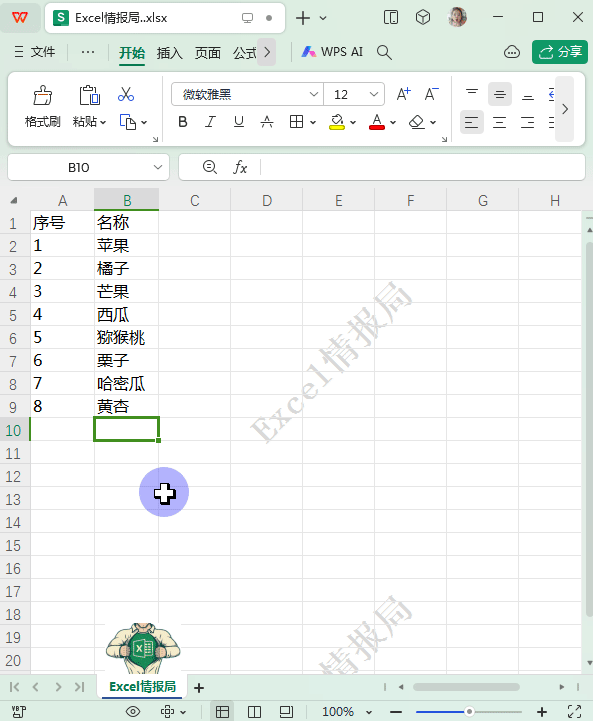Expand fill color dropdown arrow

pyautogui.click(x=353, y=122)
